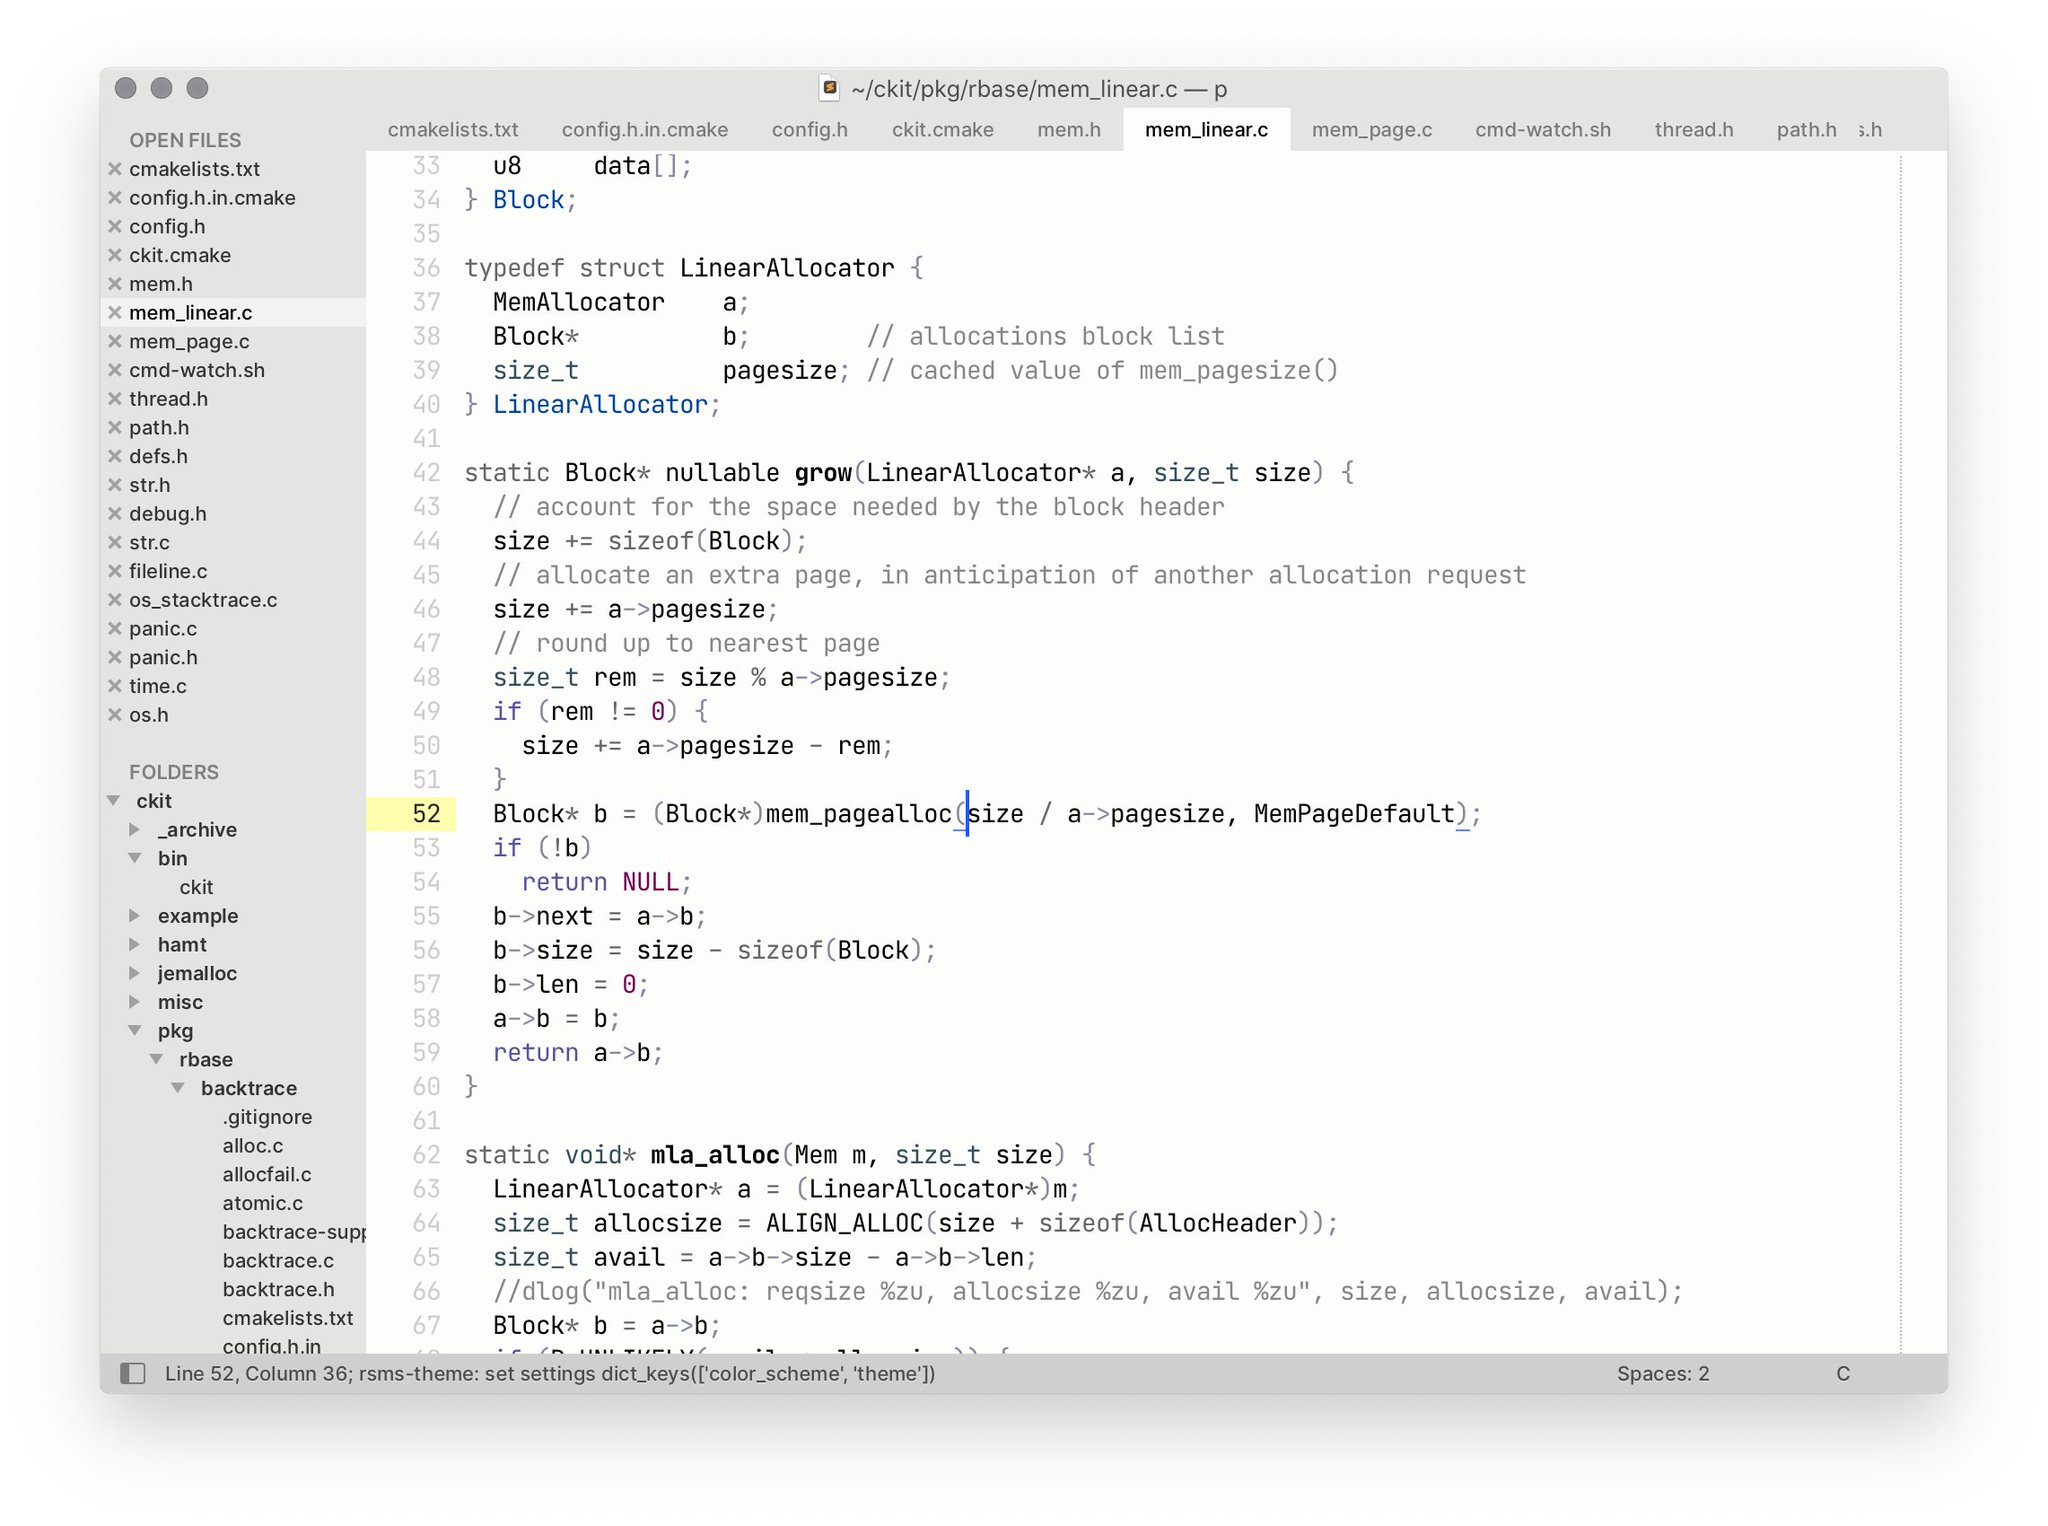Close mem.h from the open files list
This screenshot has height=1526, width=2048.
click(x=114, y=284)
